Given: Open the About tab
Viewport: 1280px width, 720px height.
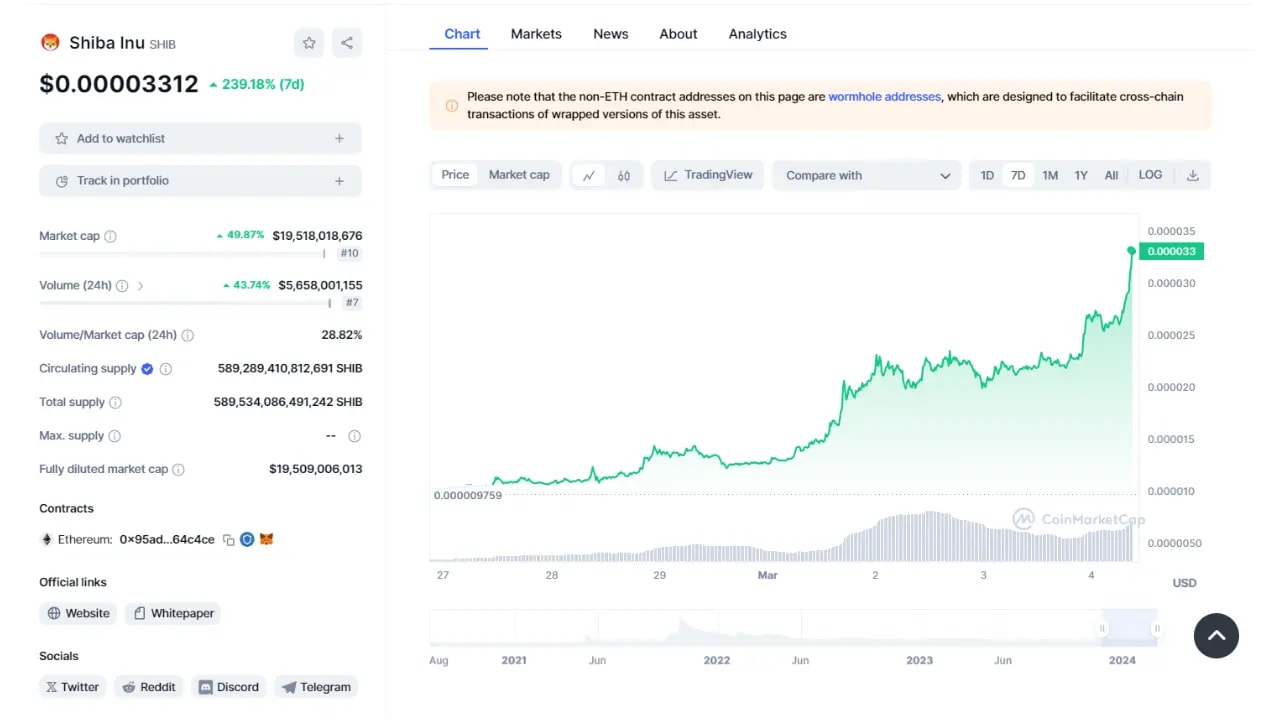Looking at the screenshot, I should coord(678,34).
